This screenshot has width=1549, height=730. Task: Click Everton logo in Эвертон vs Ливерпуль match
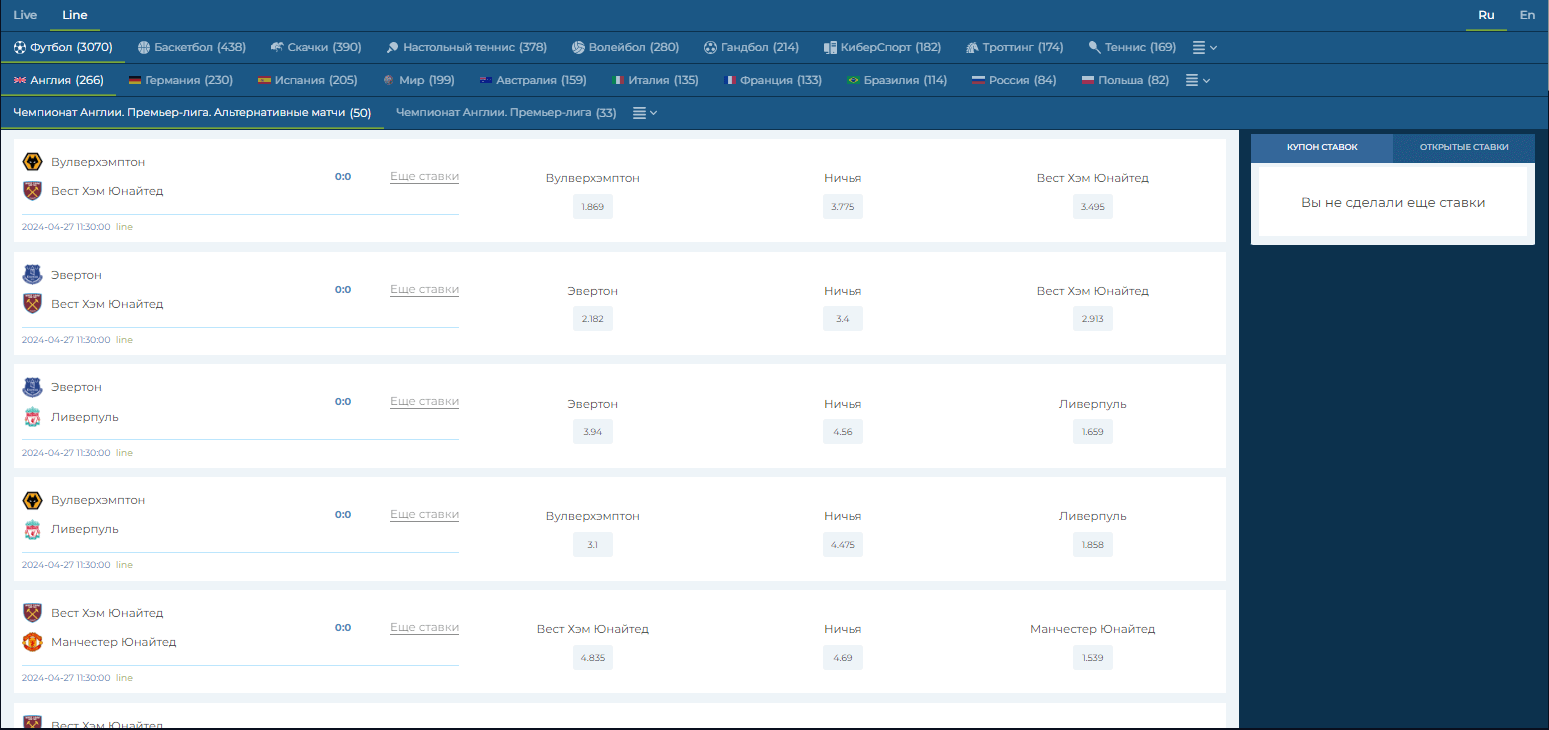(33, 388)
